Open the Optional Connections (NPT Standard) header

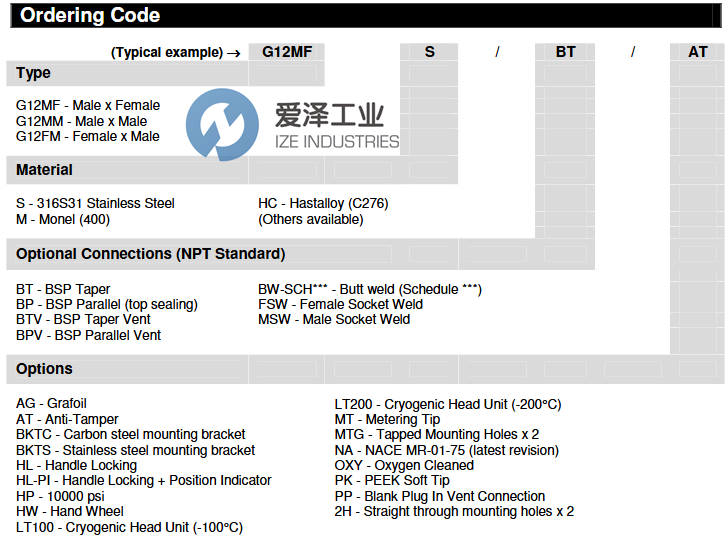151,254
